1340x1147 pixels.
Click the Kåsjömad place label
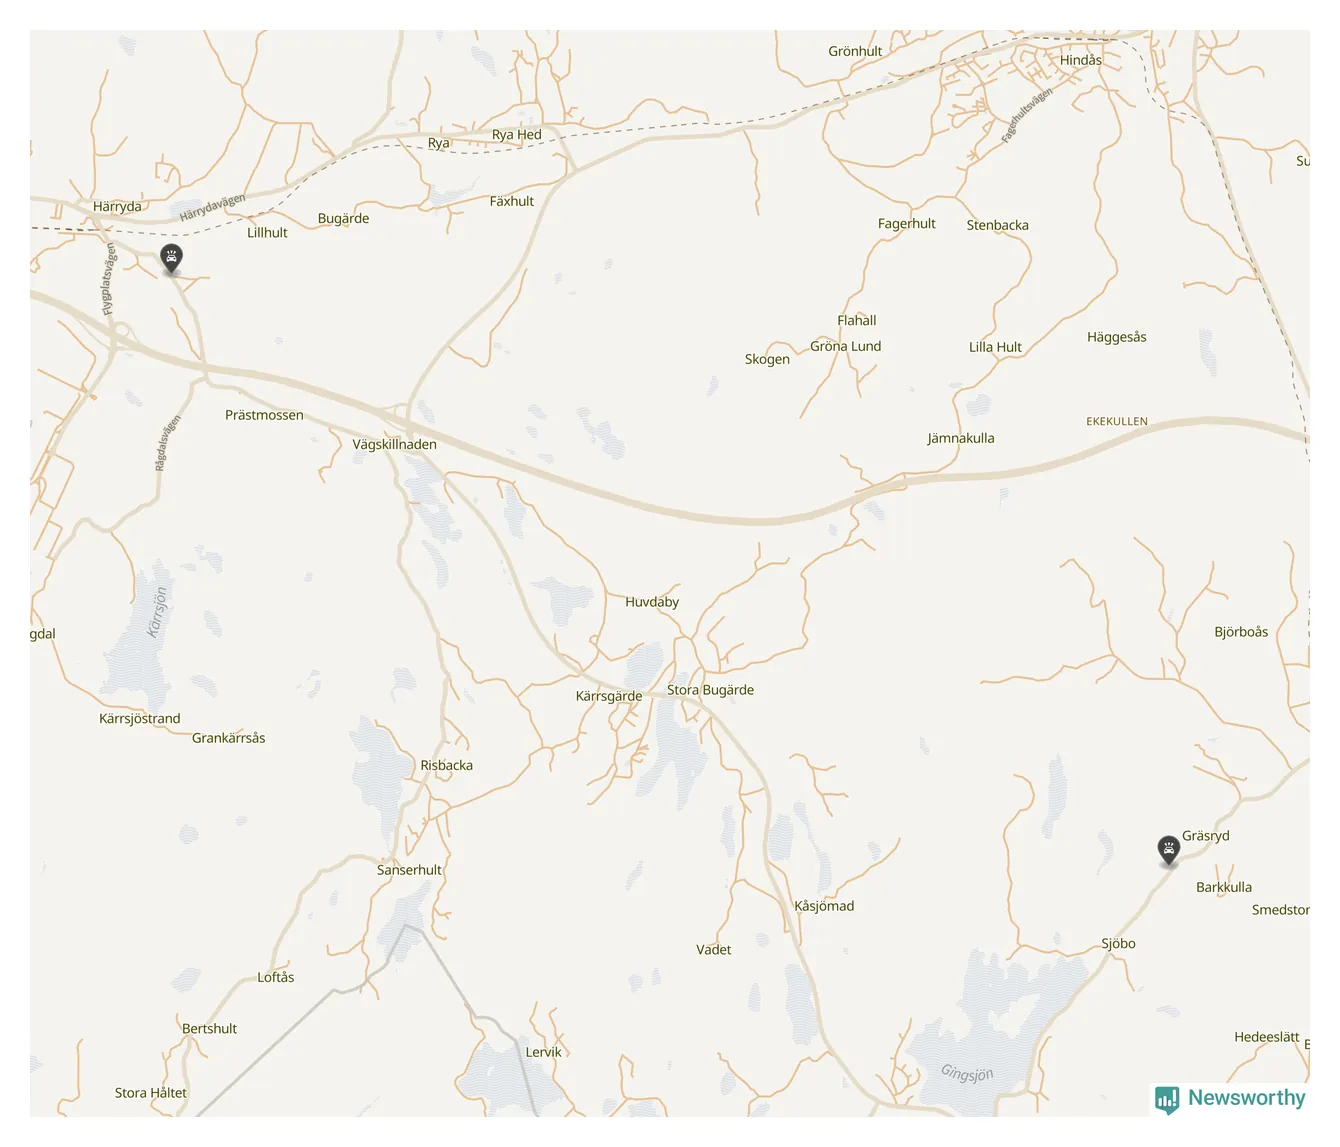[x=824, y=906]
